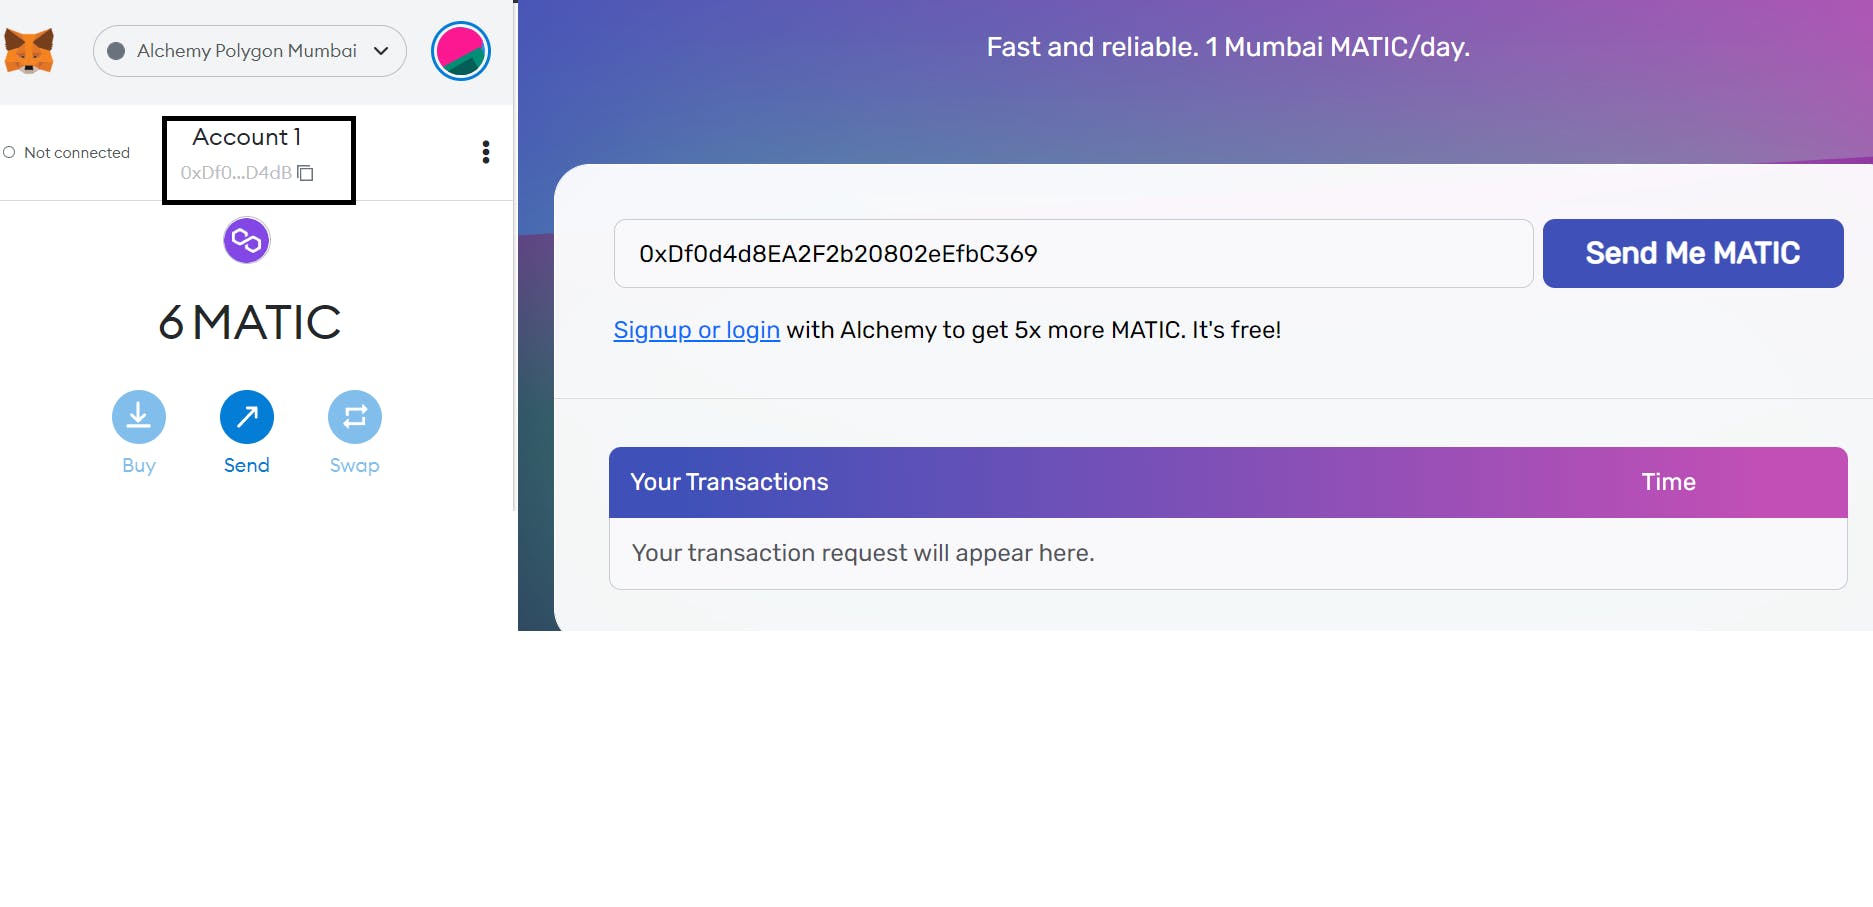Viewport: 1873px width, 907px height.
Task: Open the three-dot account options menu
Action: click(486, 152)
